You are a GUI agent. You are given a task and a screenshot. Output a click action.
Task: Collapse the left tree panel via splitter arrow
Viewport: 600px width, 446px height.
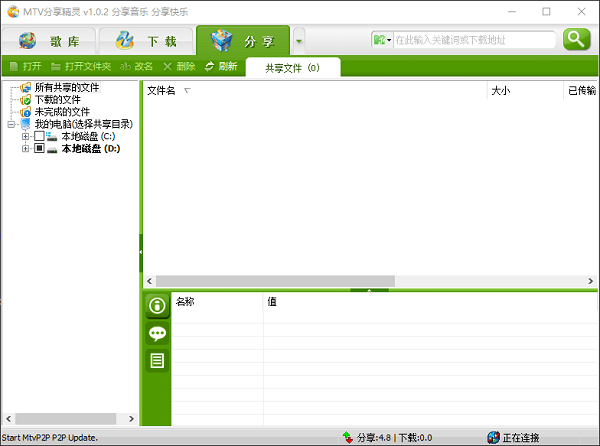coord(141,252)
